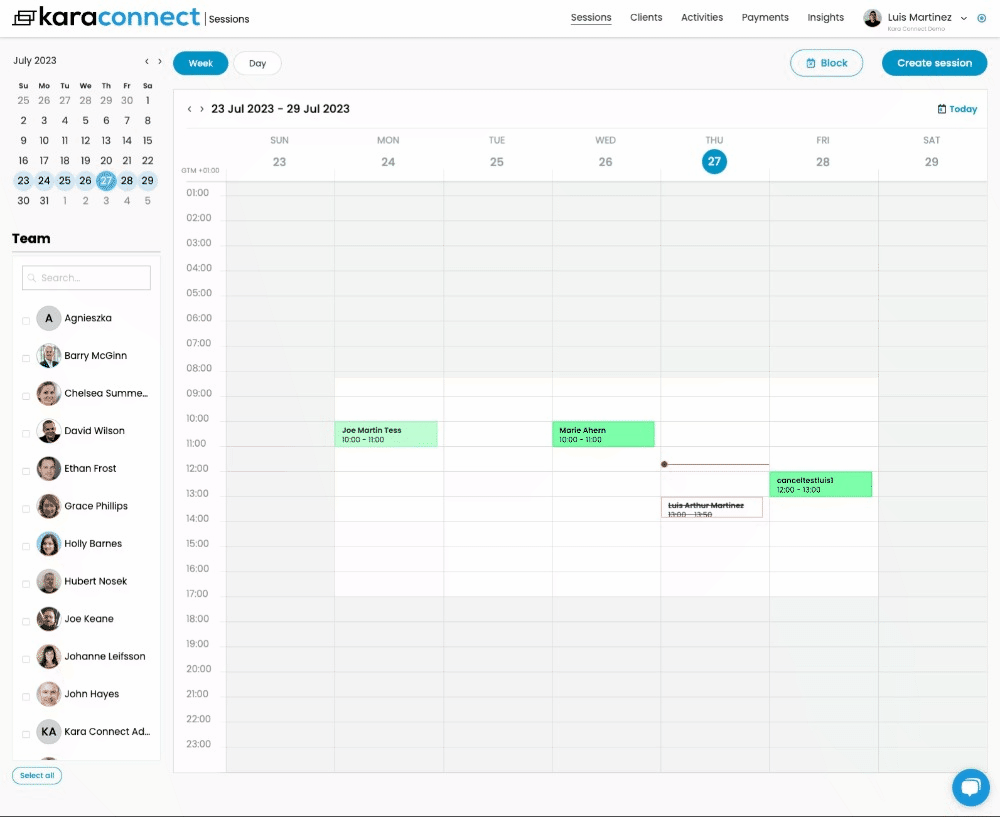Navigate to previous week in calendar
1000x817 pixels.
pyautogui.click(x=190, y=109)
